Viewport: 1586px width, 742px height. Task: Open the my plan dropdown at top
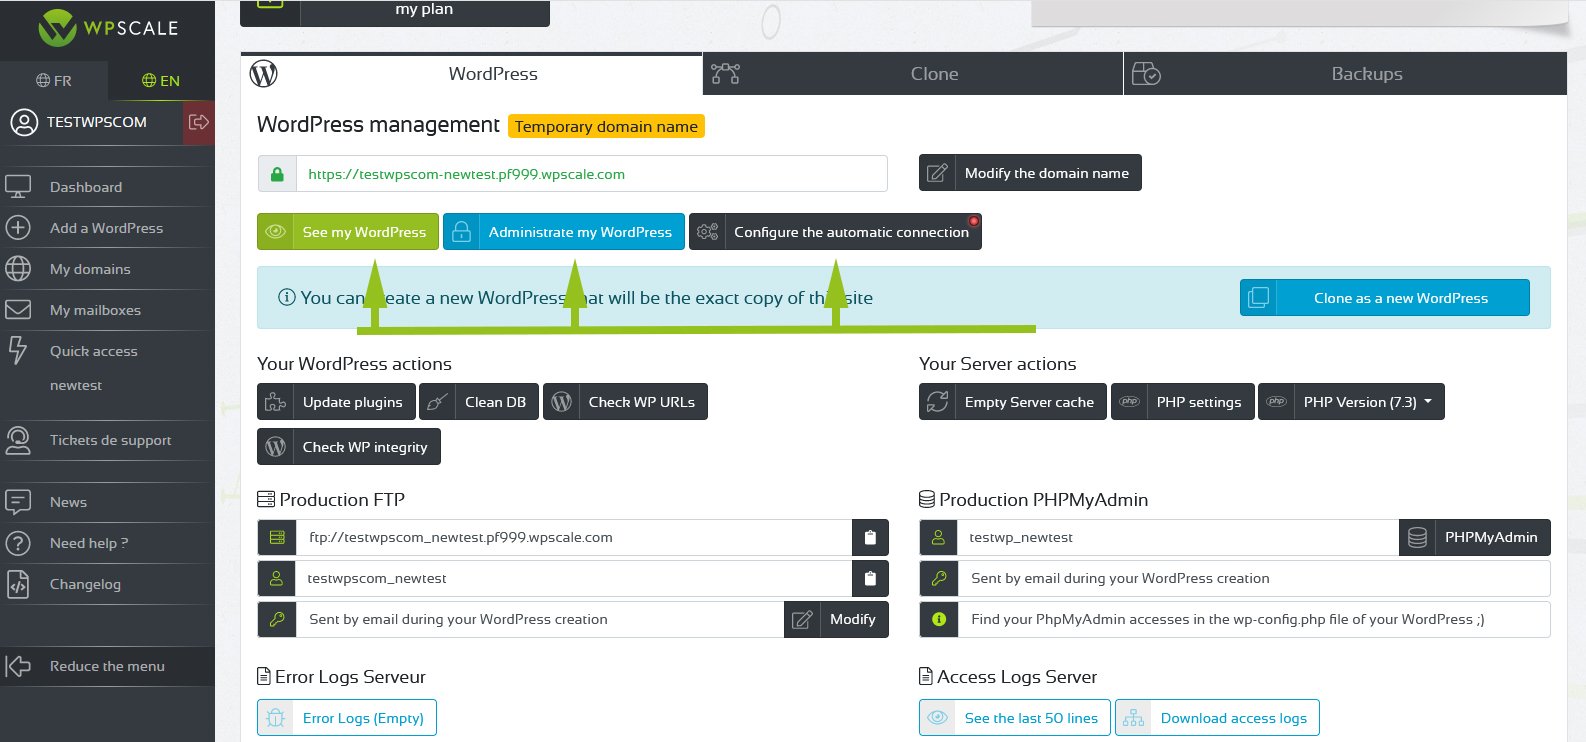pyautogui.click(x=424, y=10)
